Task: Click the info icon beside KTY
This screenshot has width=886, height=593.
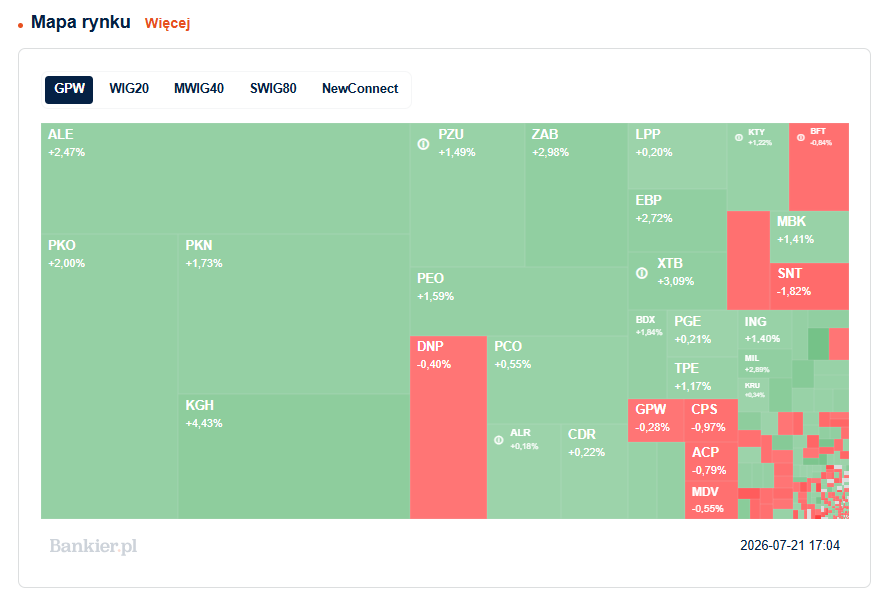Action: pos(739,137)
